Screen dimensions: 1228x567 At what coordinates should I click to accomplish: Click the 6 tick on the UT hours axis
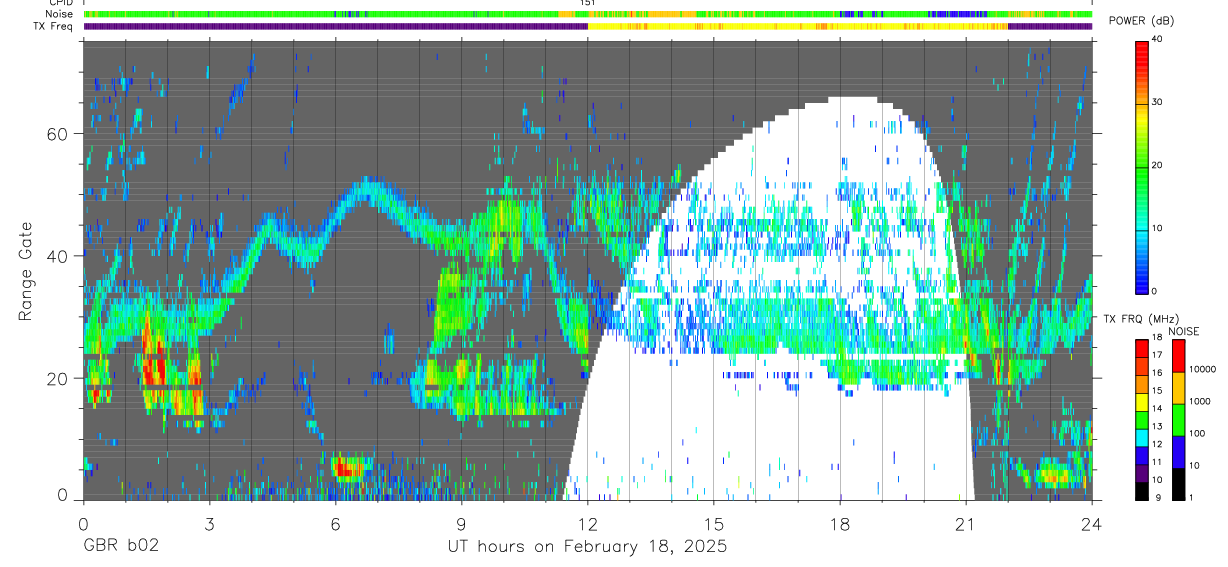(x=335, y=523)
